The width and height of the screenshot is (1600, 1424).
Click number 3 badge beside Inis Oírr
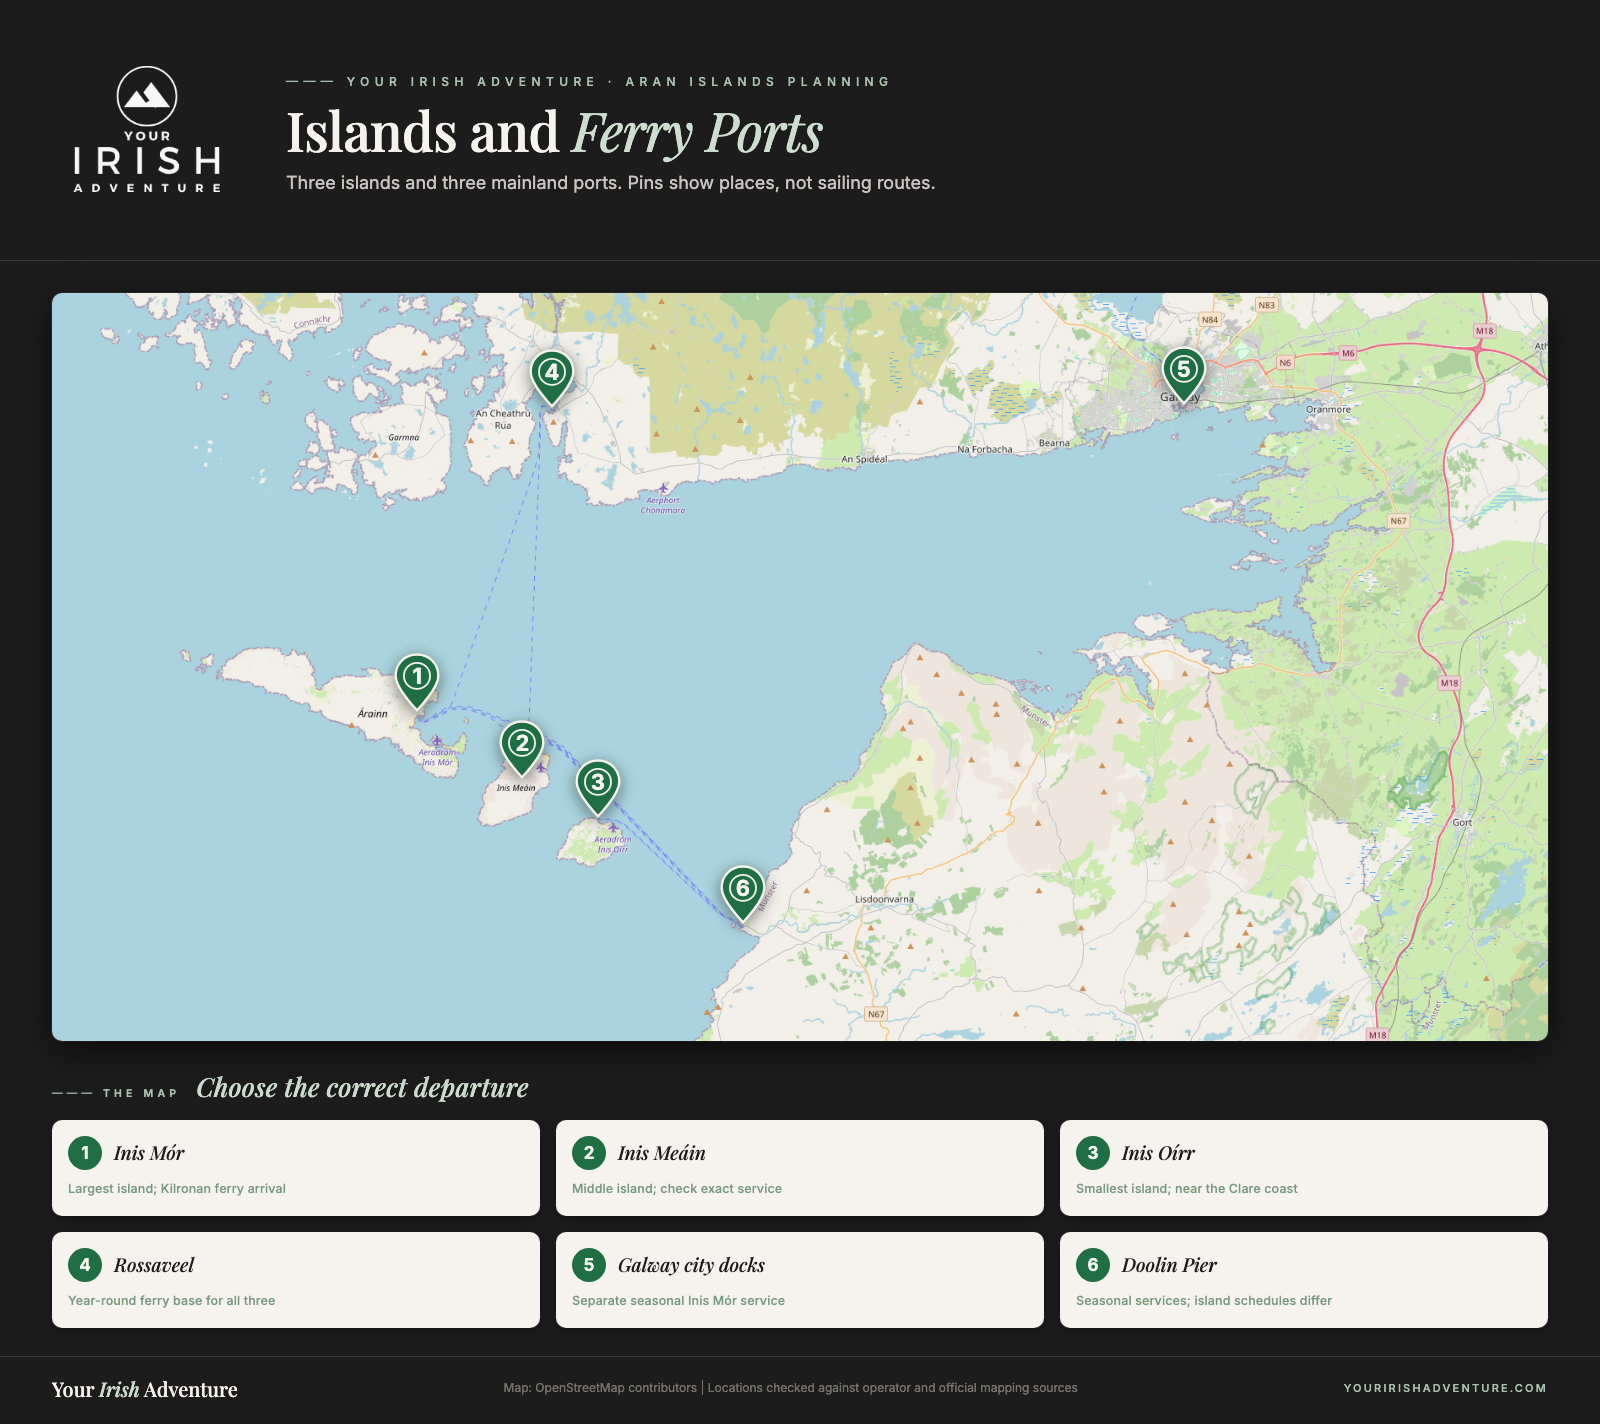(x=1093, y=1153)
